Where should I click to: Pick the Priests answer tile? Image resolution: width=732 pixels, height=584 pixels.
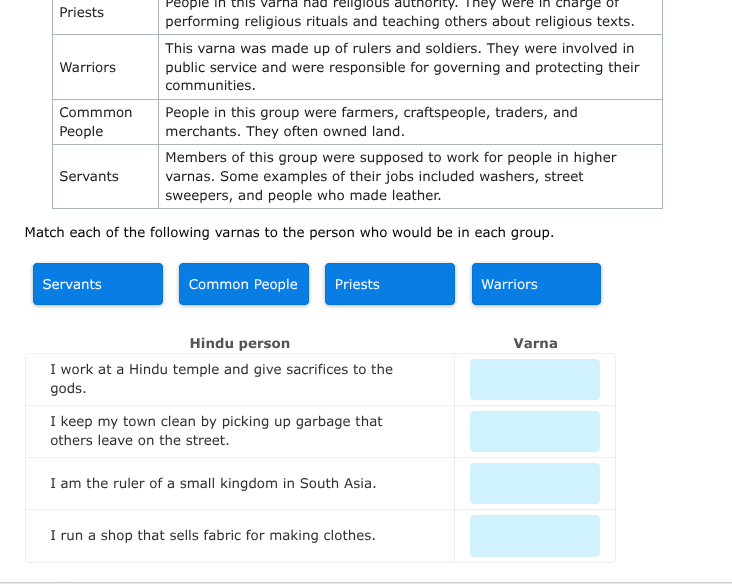coord(390,284)
